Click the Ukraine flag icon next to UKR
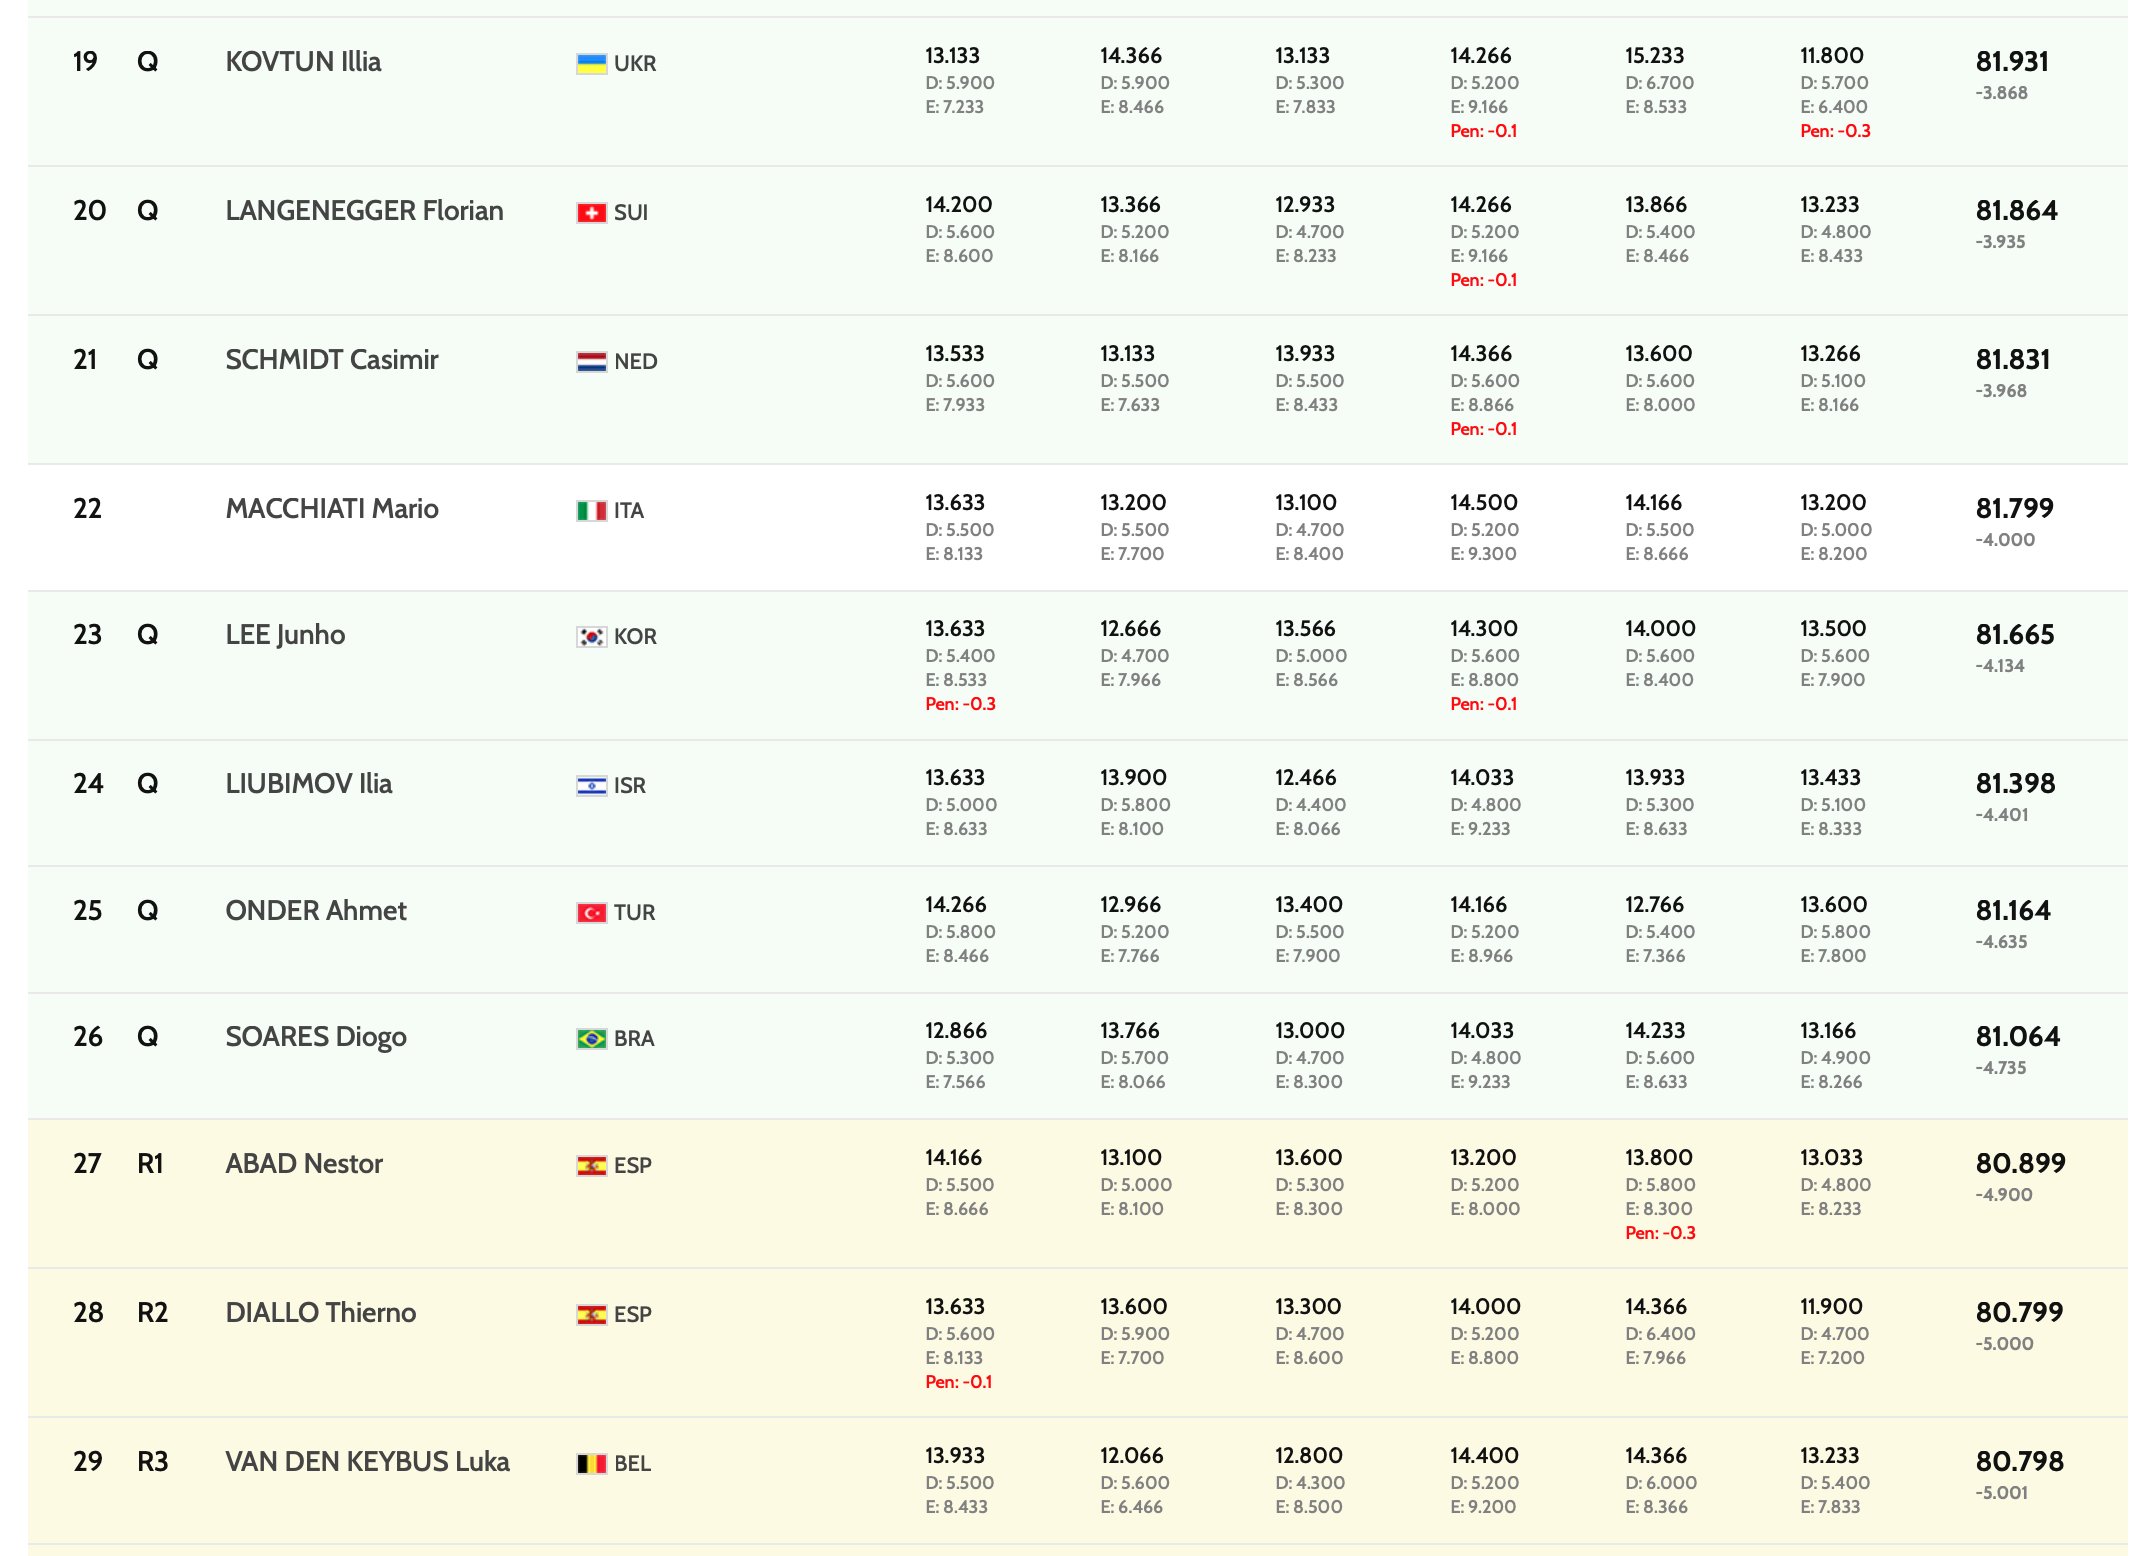 (x=591, y=64)
